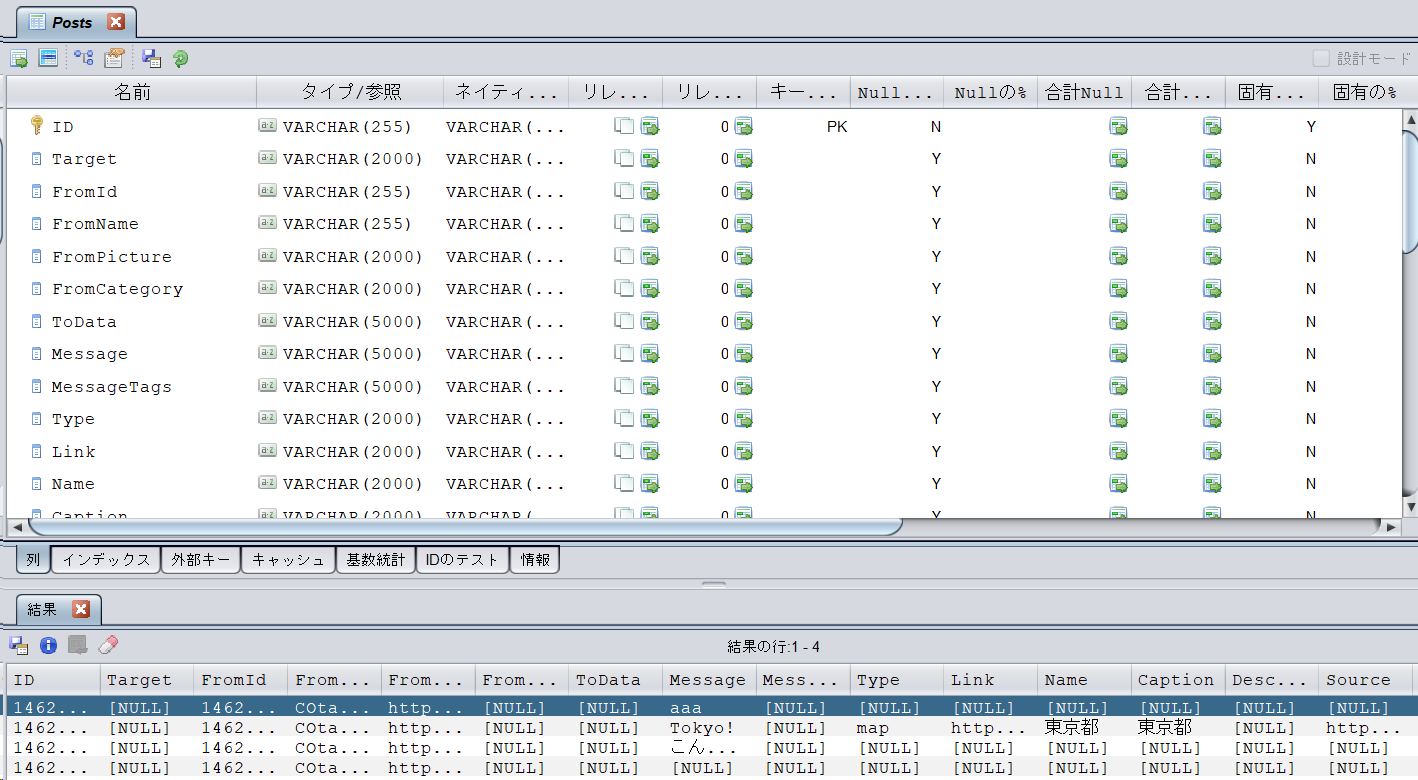The width and height of the screenshot is (1418, 780).
Task: Click the vertical scrollbar of the columns table
Action: (1410, 190)
